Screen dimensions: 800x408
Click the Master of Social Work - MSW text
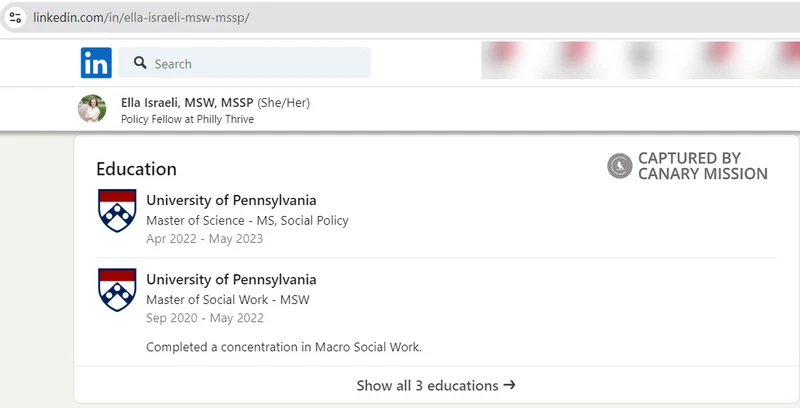click(x=228, y=300)
